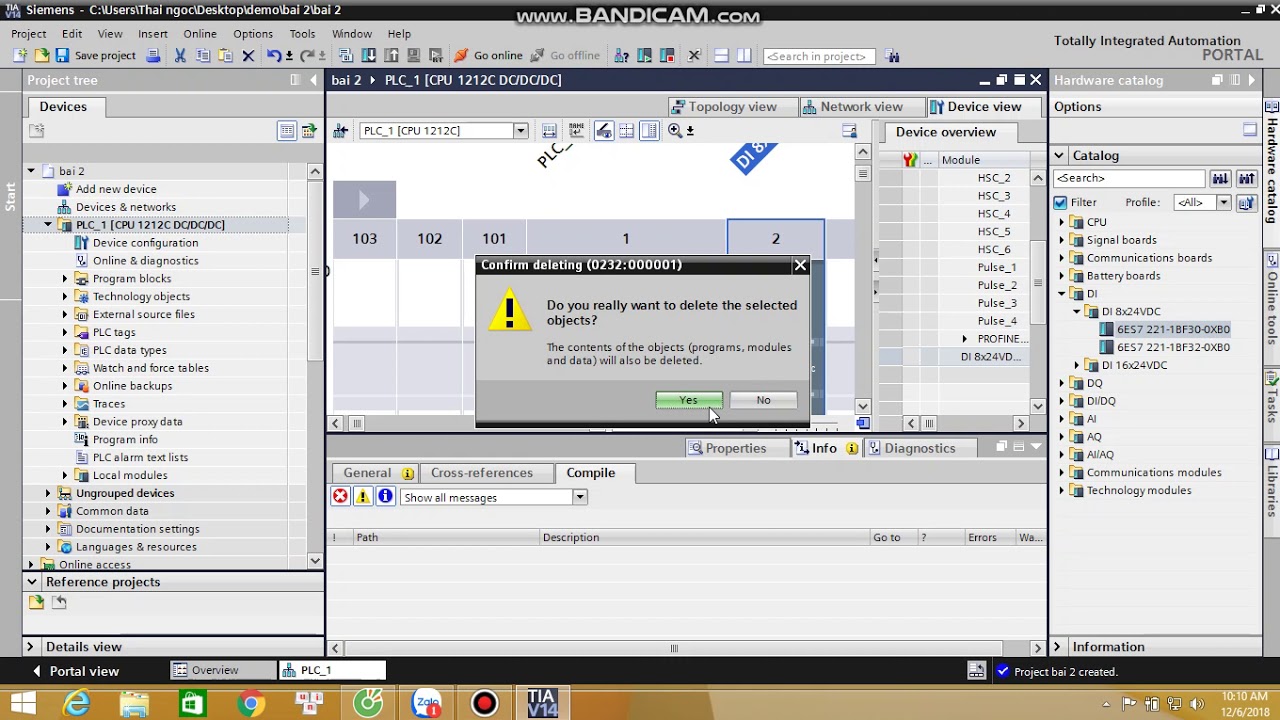Uncheck the Filter checkbox in Catalog
This screenshot has height=720, width=1280.
click(x=1060, y=202)
